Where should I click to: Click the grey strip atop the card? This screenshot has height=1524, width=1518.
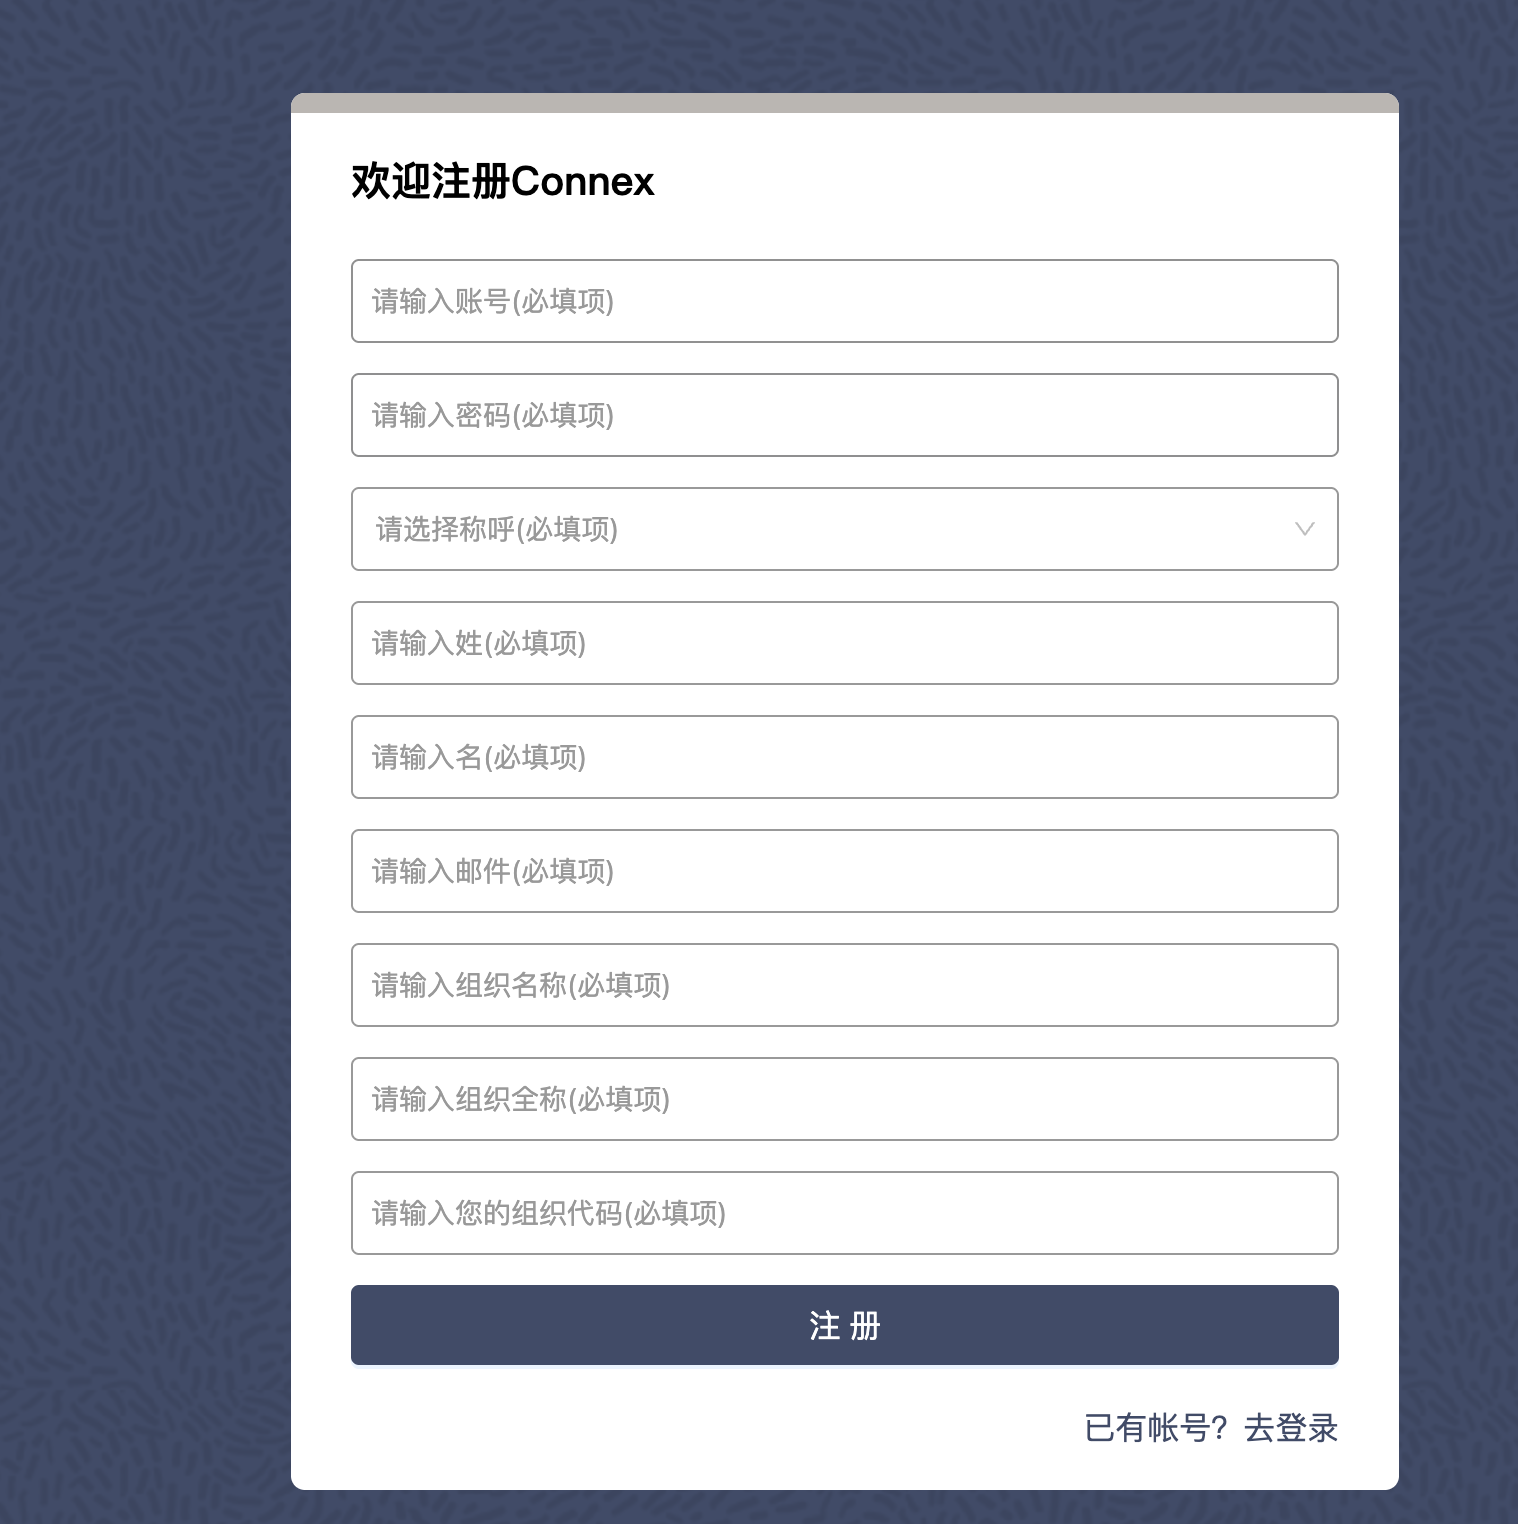pyautogui.click(x=844, y=103)
